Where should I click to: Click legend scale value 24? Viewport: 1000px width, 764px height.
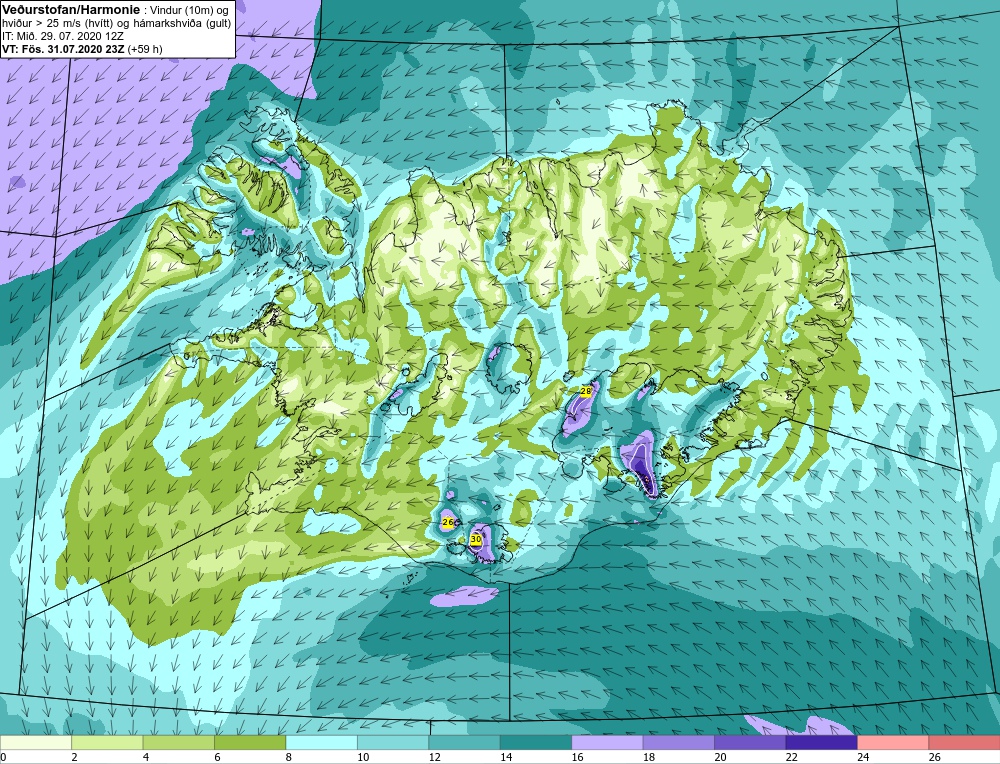point(863,757)
